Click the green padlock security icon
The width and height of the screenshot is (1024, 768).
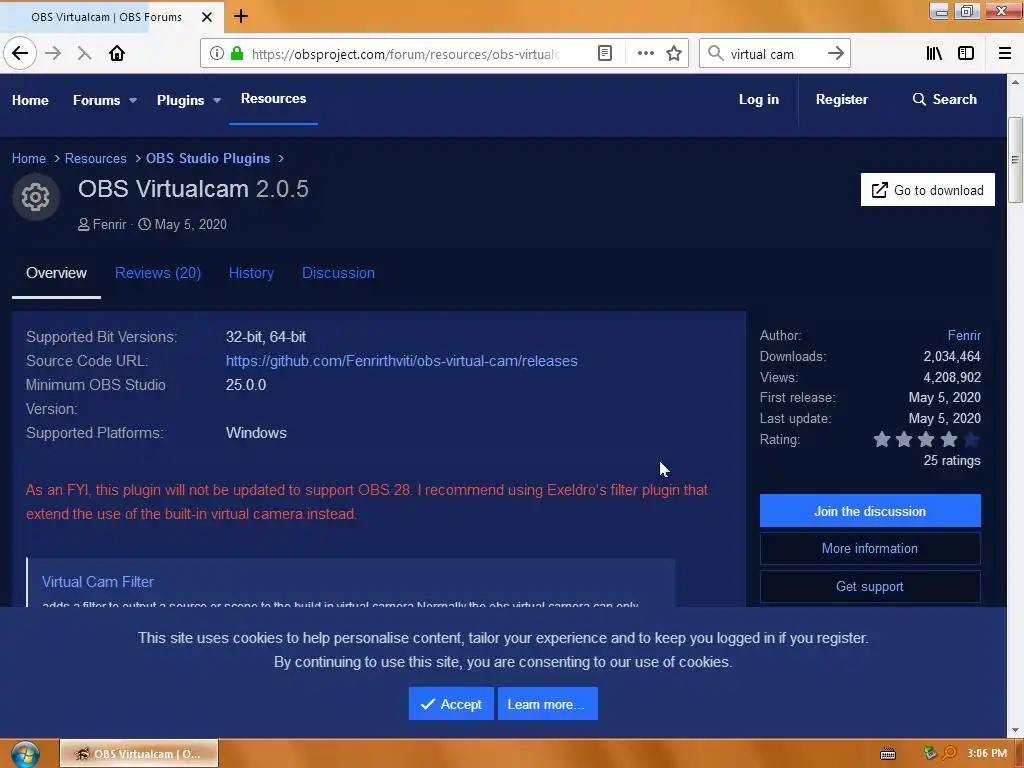tap(237, 54)
